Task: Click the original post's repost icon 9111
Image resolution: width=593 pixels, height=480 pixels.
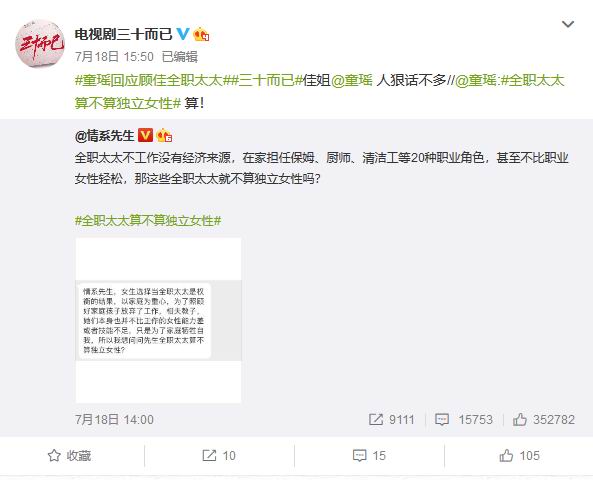Action: 391,419
